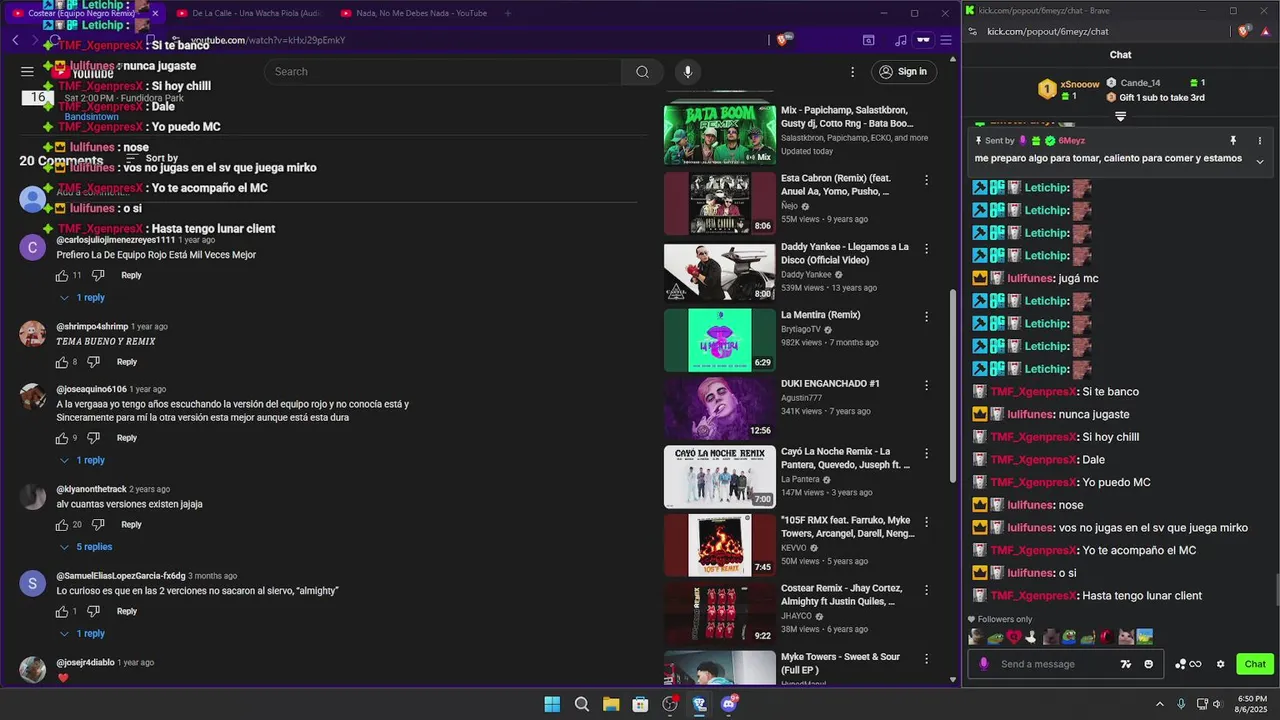Dislike the comment by klyanonthetrack
The height and width of the screenshot is (720, 1280).
click(98, 524)
